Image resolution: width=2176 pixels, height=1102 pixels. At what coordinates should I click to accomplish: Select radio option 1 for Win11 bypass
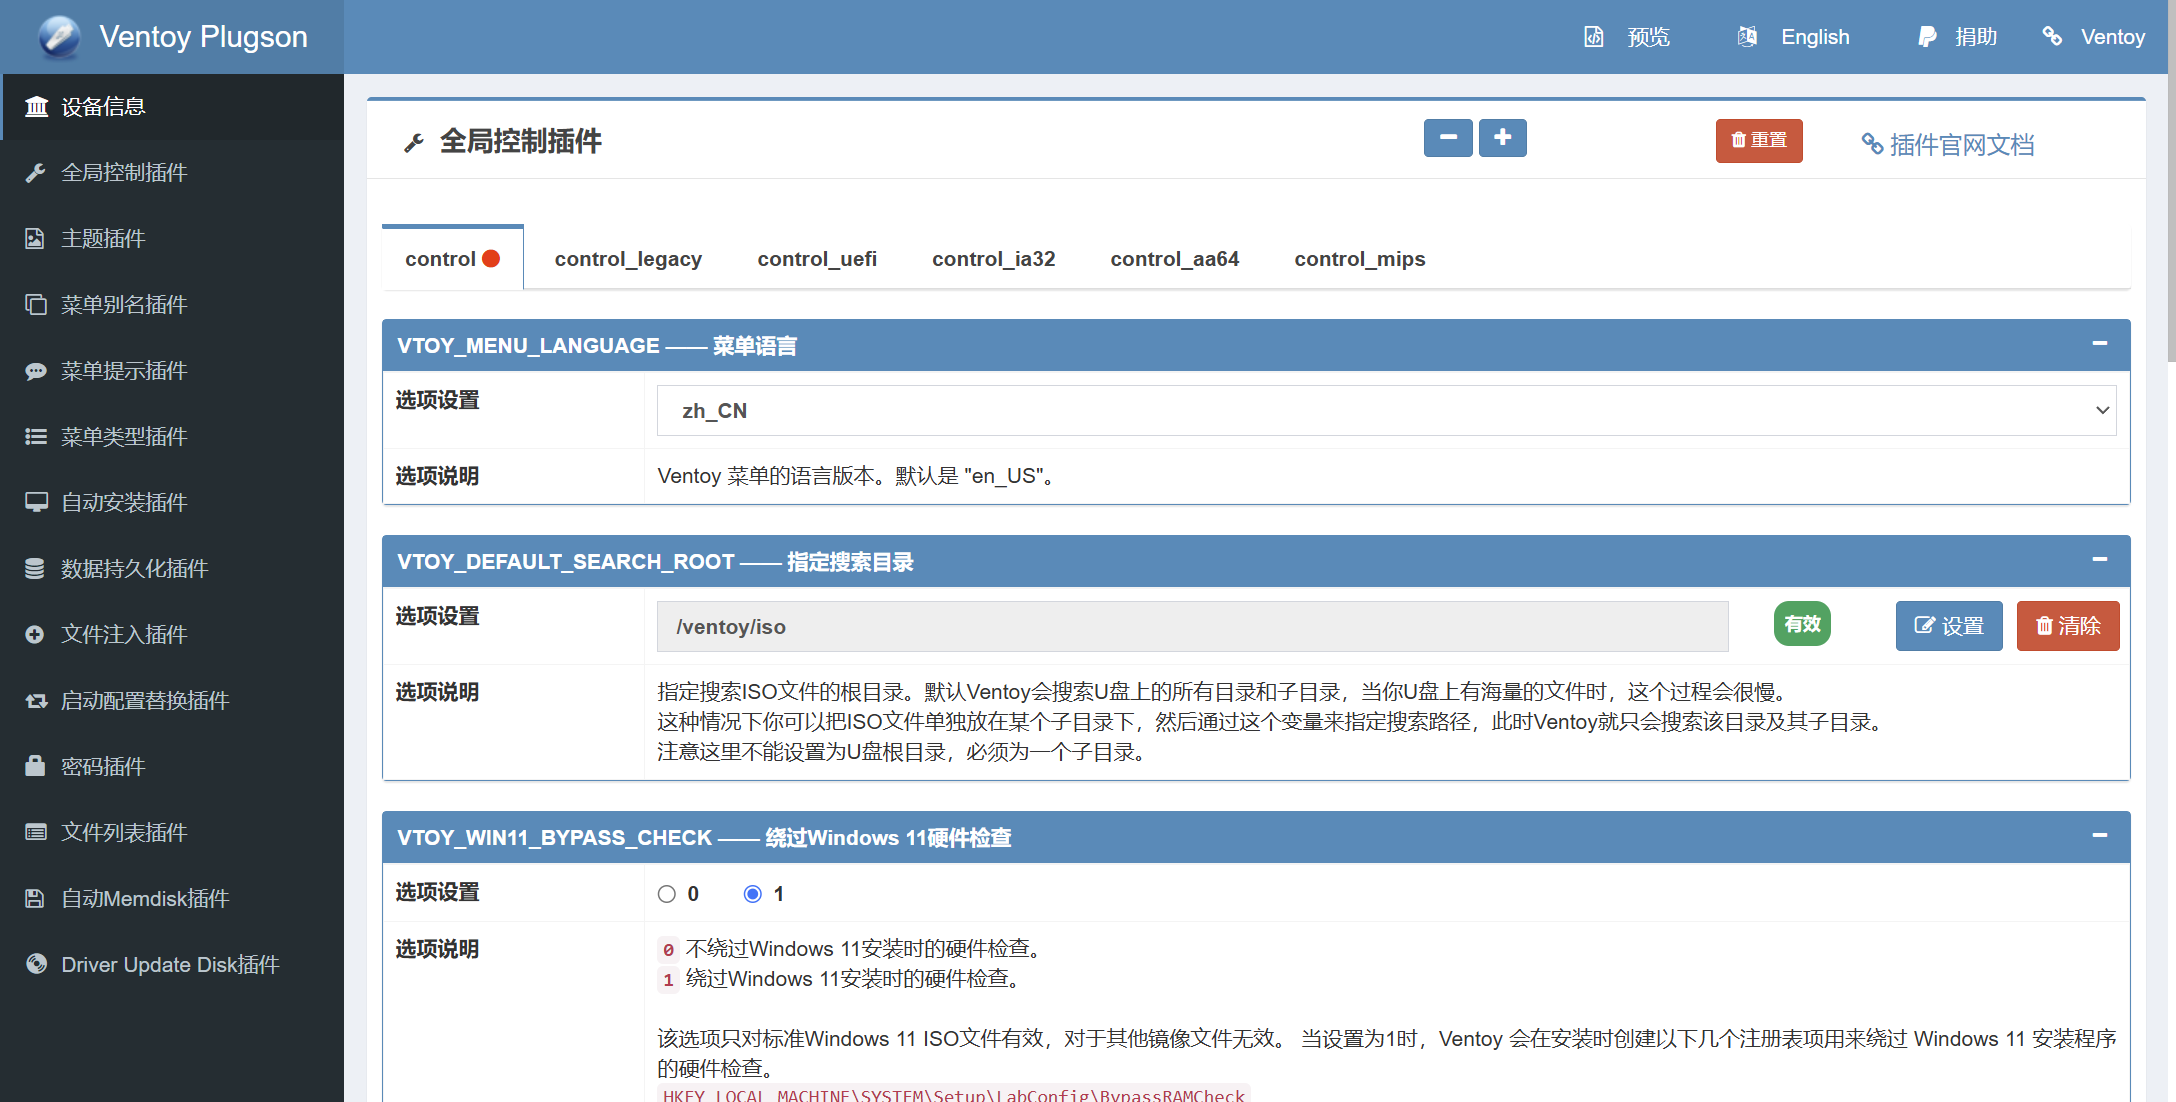(x=753, y=894)
